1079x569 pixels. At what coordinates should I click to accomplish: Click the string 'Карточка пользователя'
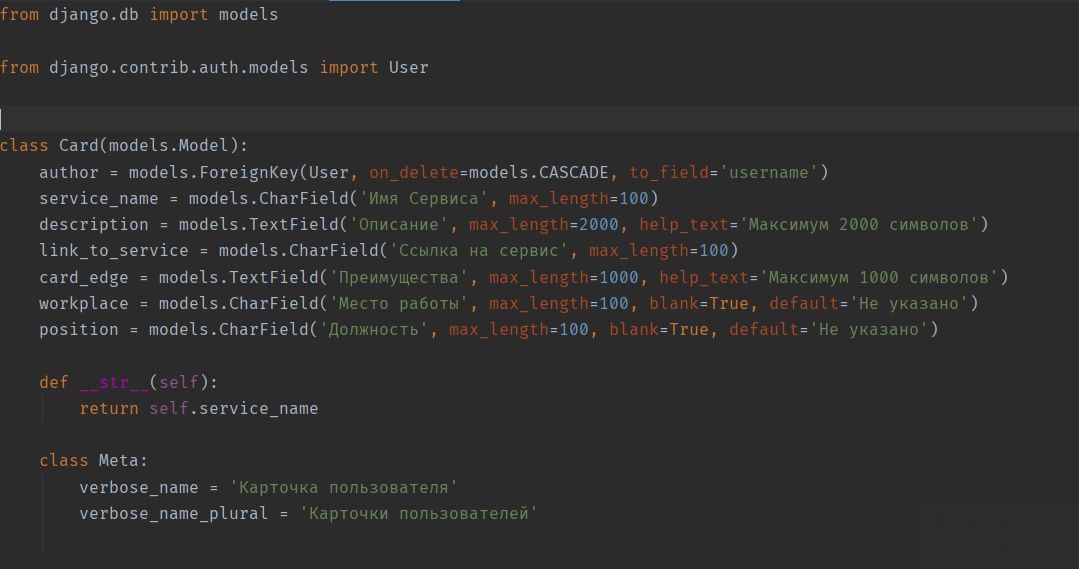coord(343,488)
